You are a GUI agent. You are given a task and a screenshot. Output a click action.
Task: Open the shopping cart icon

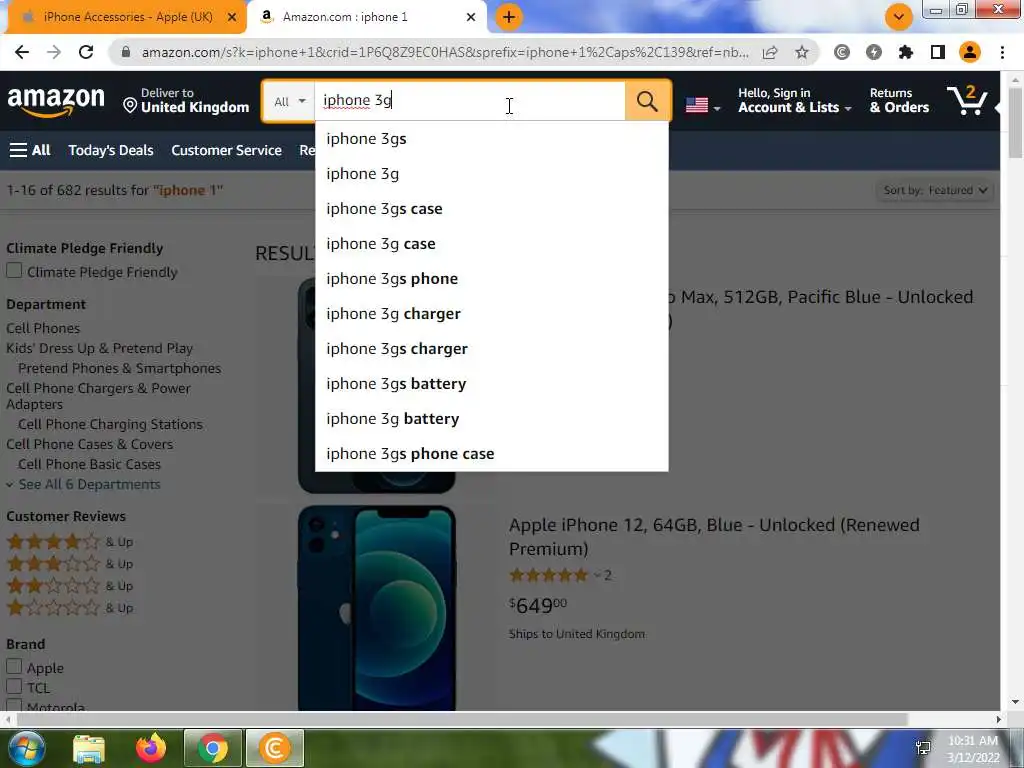[968, 101]
